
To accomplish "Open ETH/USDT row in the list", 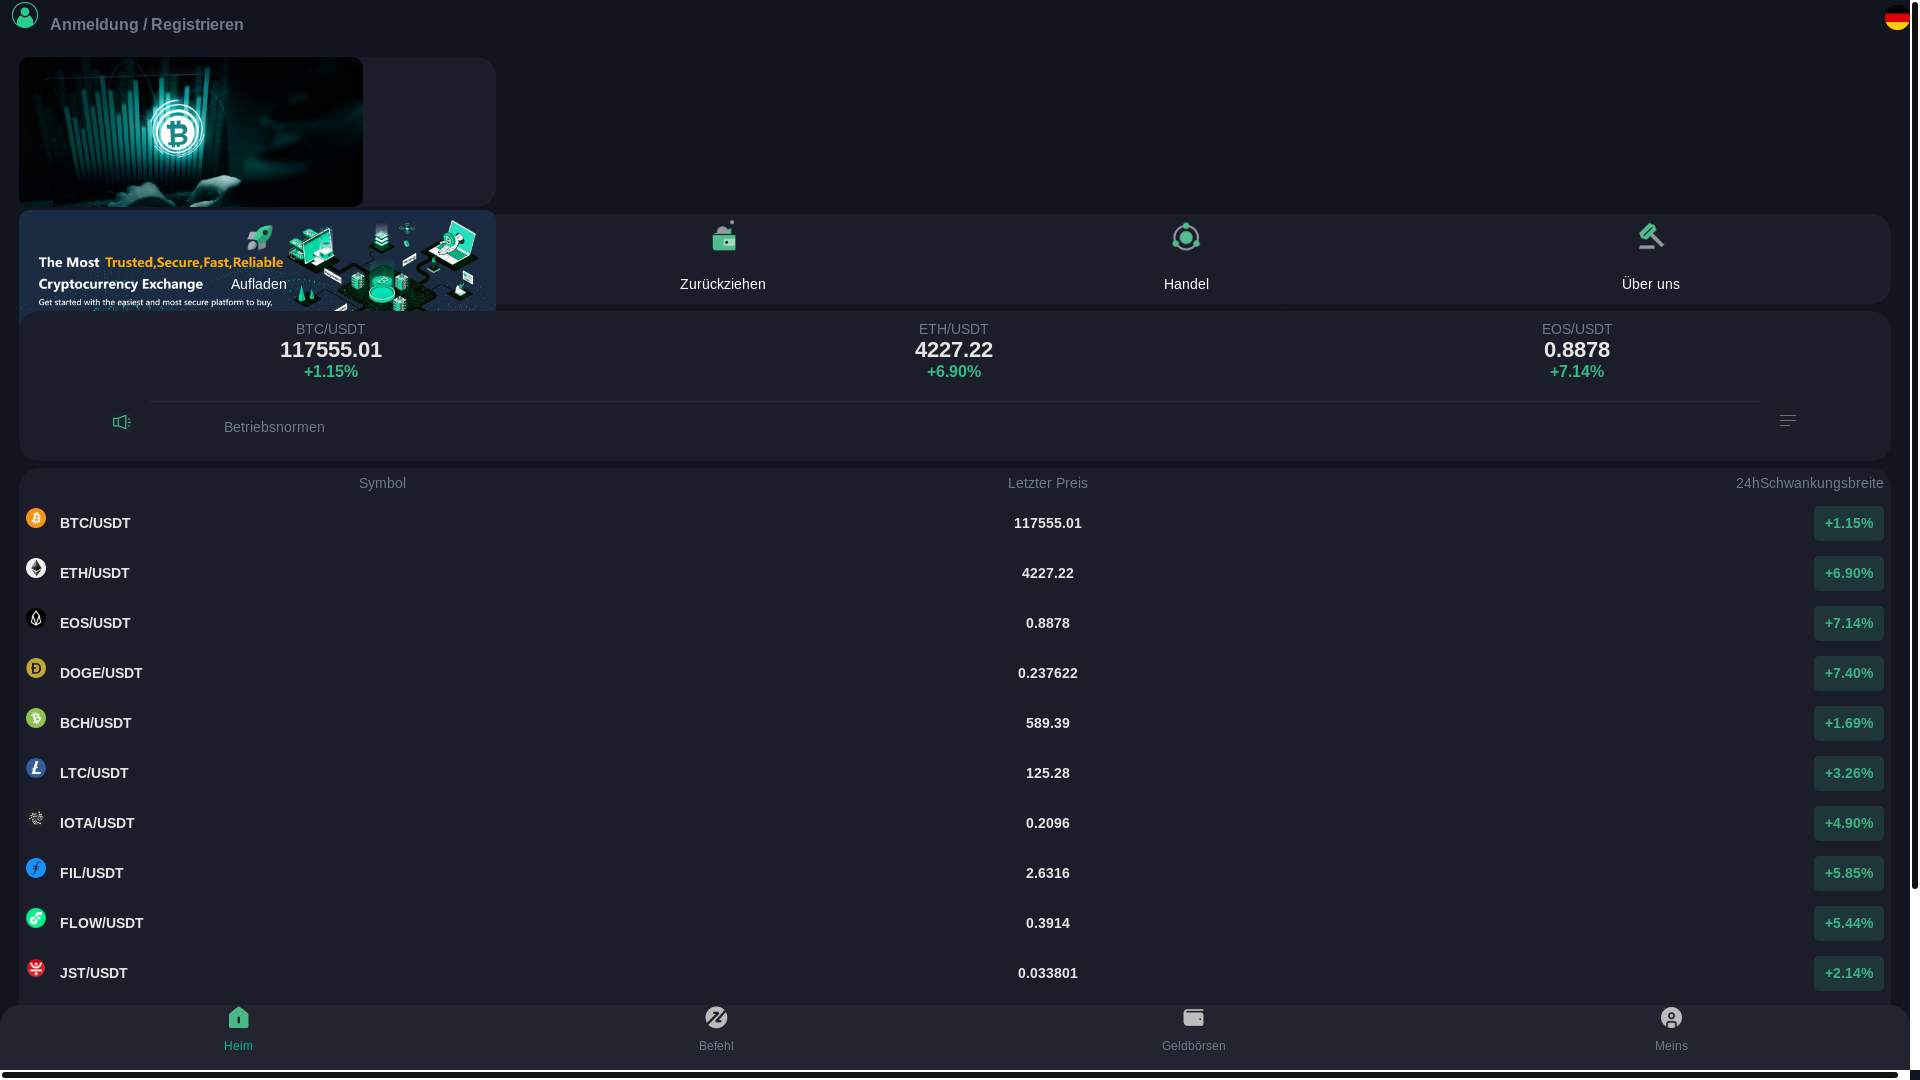I will [955, 573].
